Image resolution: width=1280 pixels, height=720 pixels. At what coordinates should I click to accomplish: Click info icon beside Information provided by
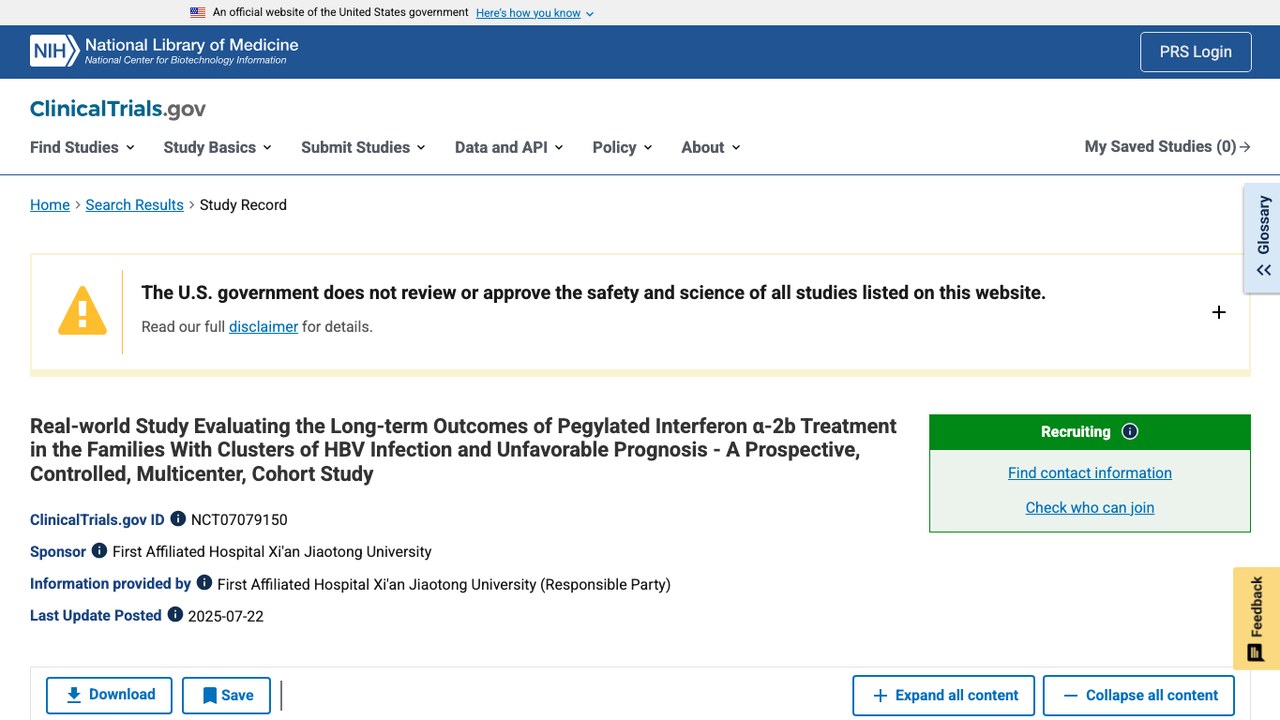tap(204, 583)
